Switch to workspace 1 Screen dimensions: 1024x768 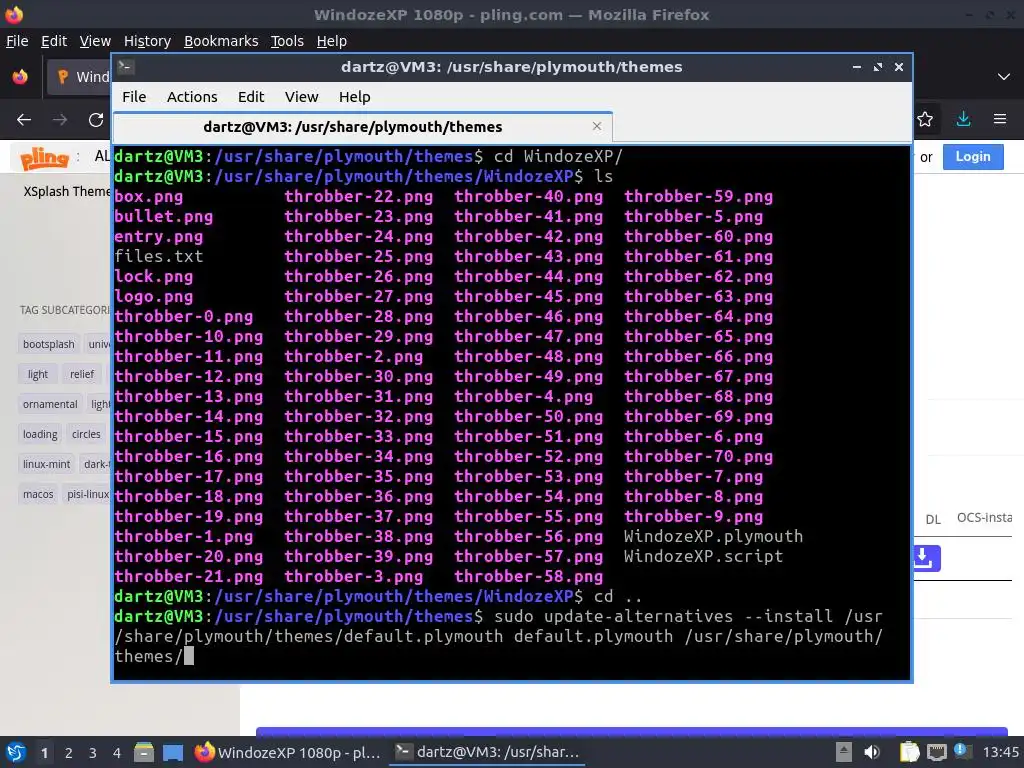pos(44,753)
